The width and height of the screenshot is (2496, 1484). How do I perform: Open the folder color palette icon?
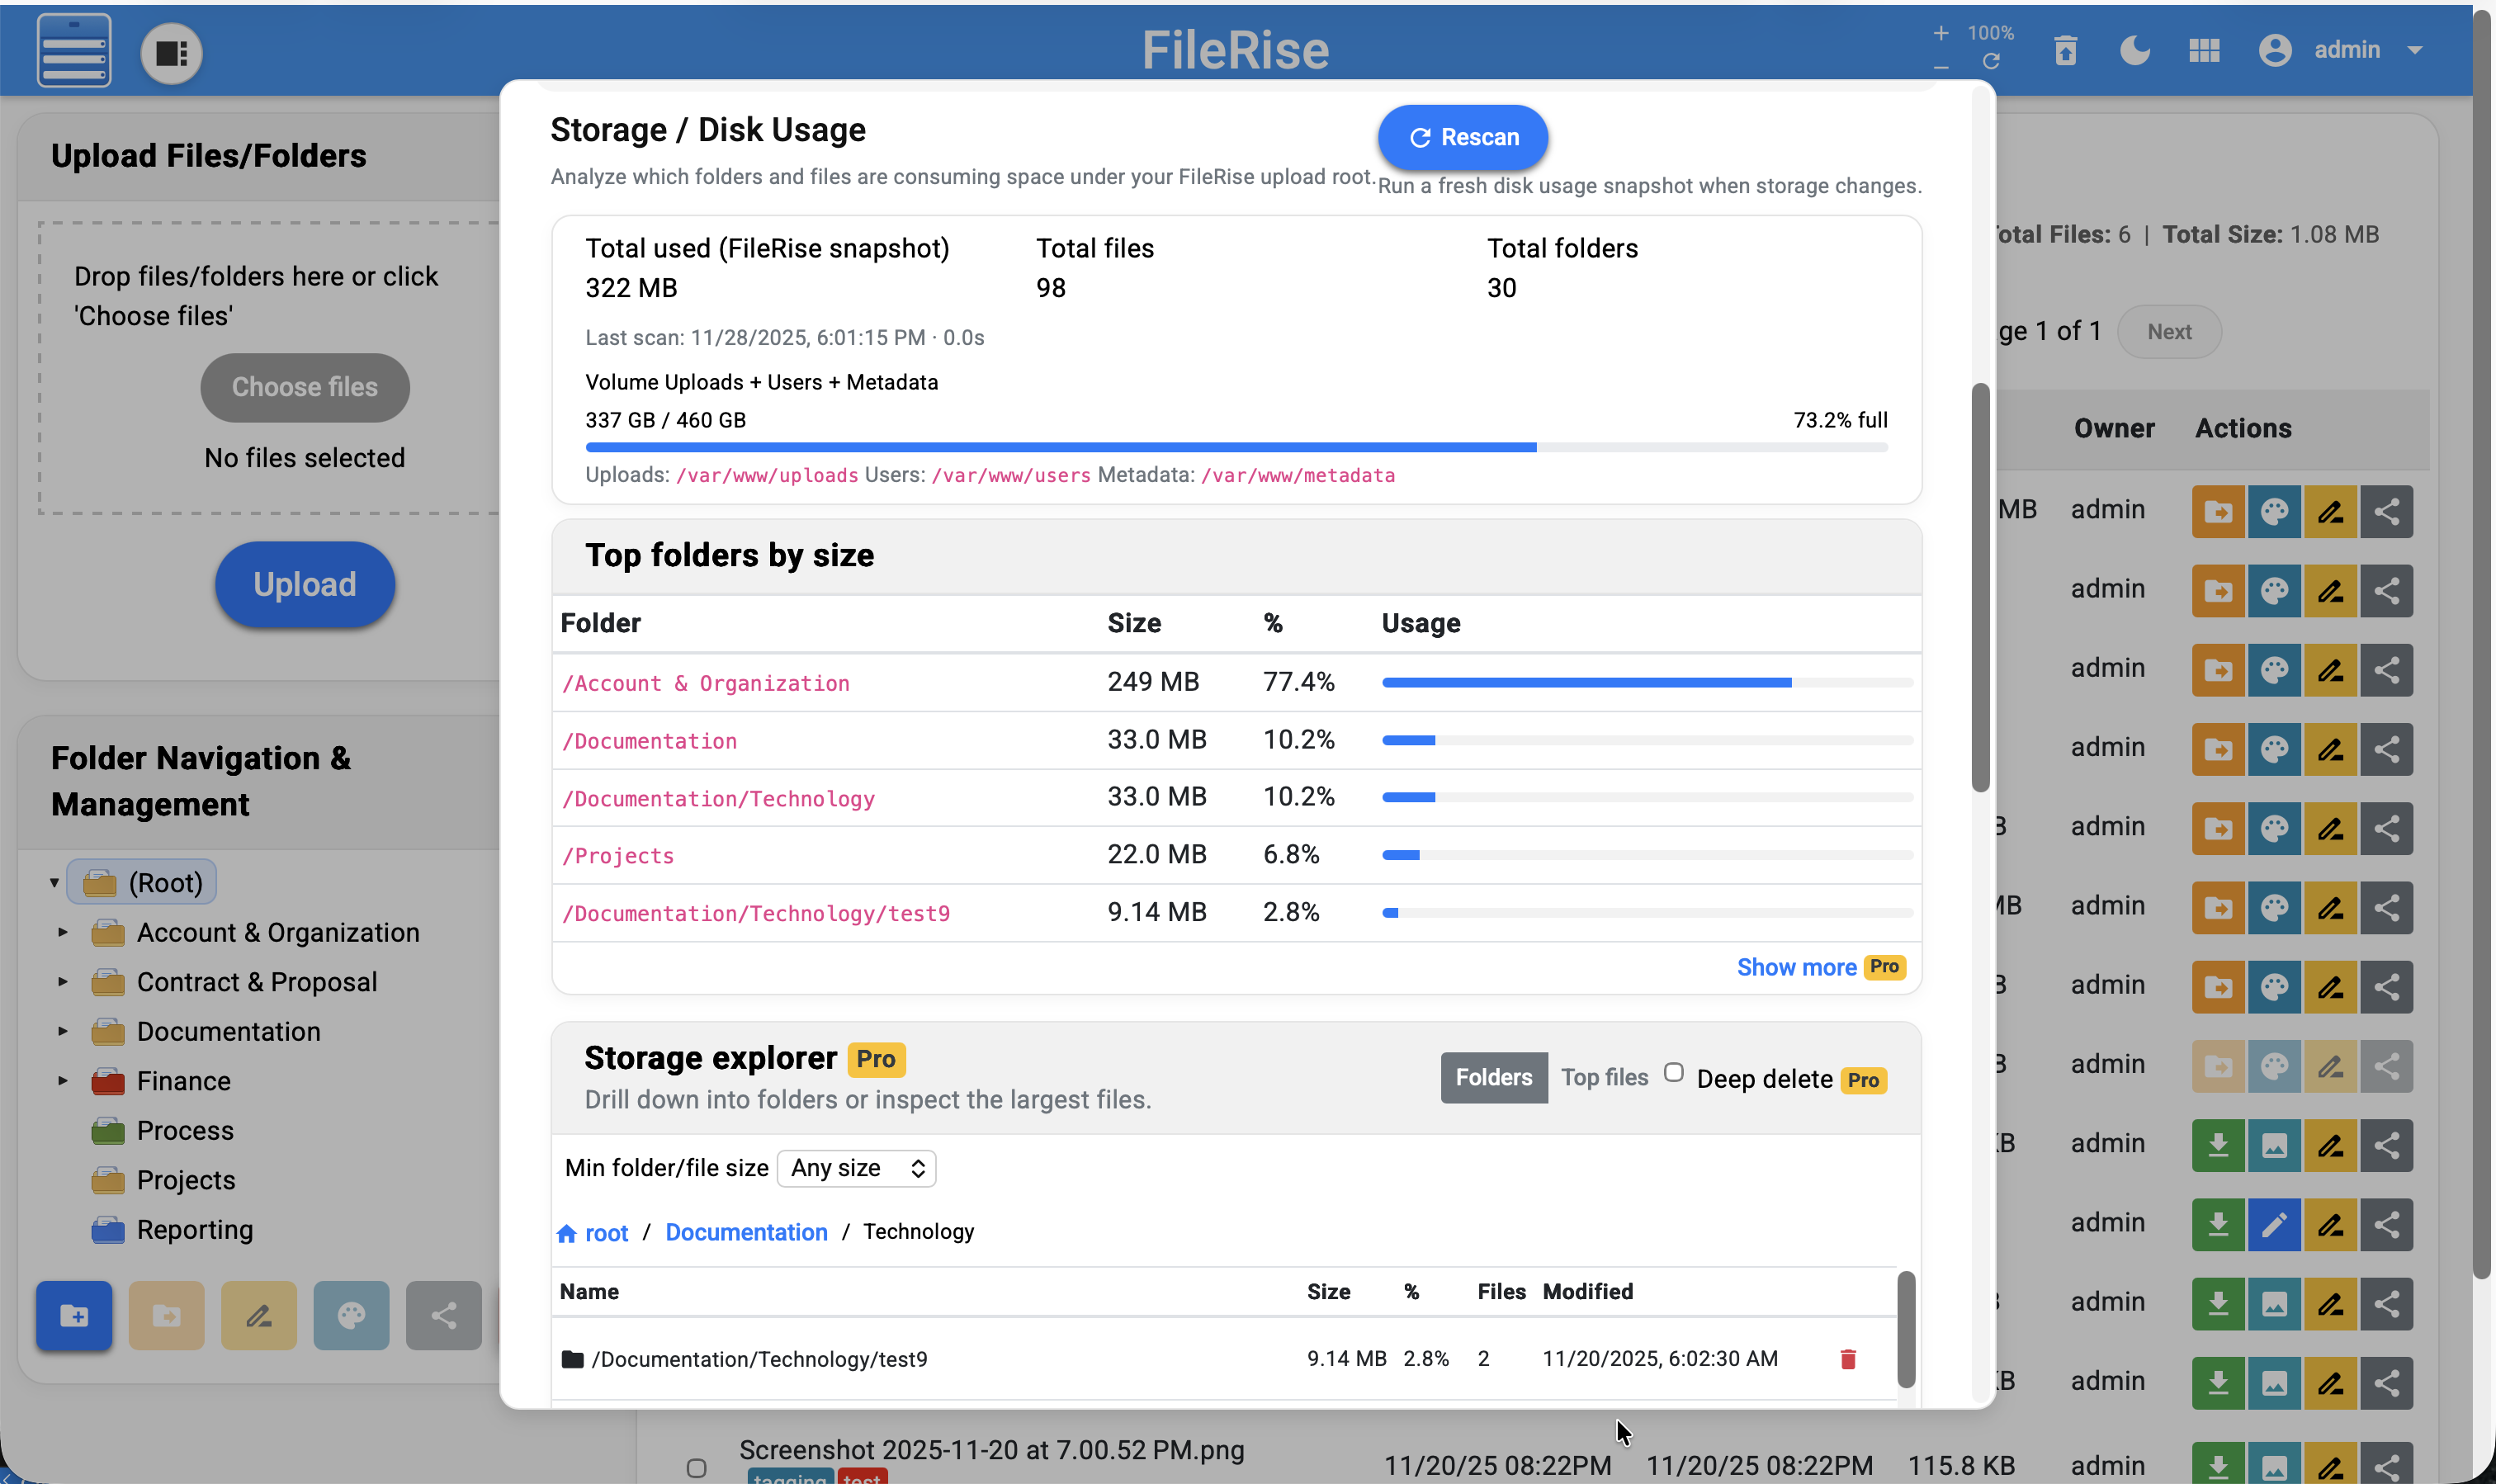pyautogui.click(x=351, y=1316)
